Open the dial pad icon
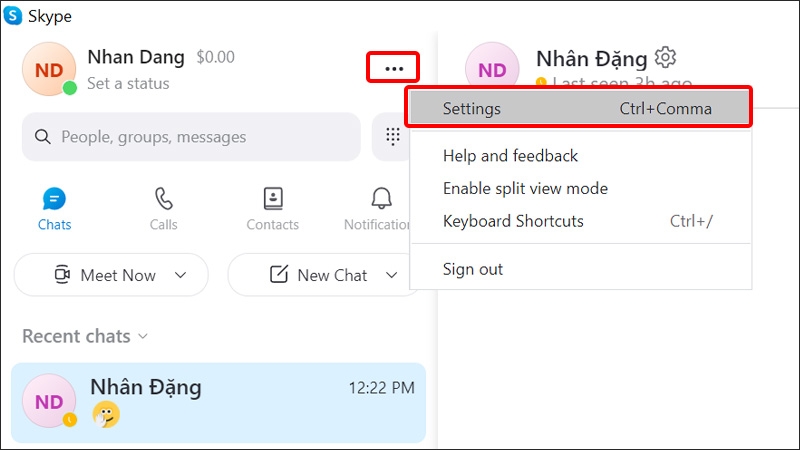Image resolution: width=800 pixels, height=450 pixels. pyautogui.click(x=392, y=136)
